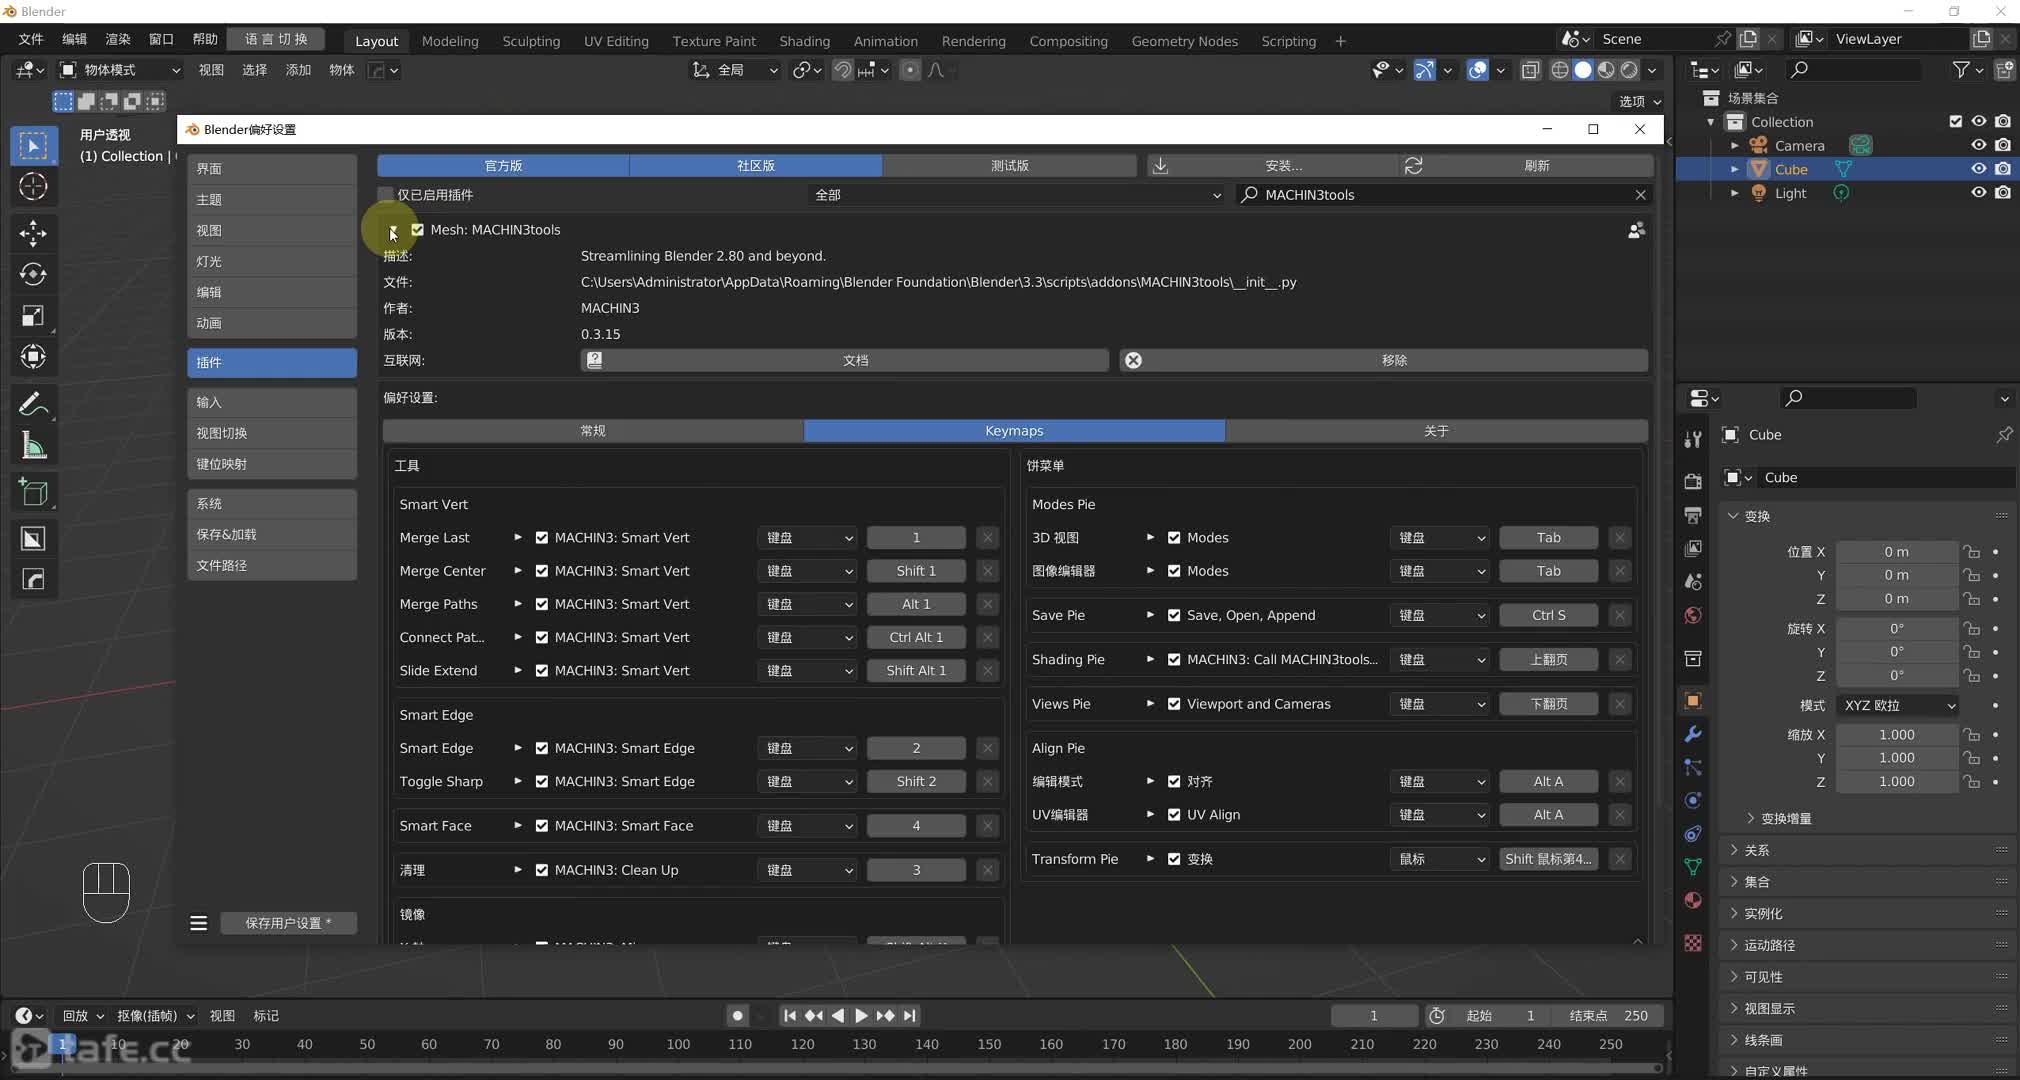2020x1080 pixels.
Task: Open input type dropdown for Transform Pie
Action: tap(1439, 859)
